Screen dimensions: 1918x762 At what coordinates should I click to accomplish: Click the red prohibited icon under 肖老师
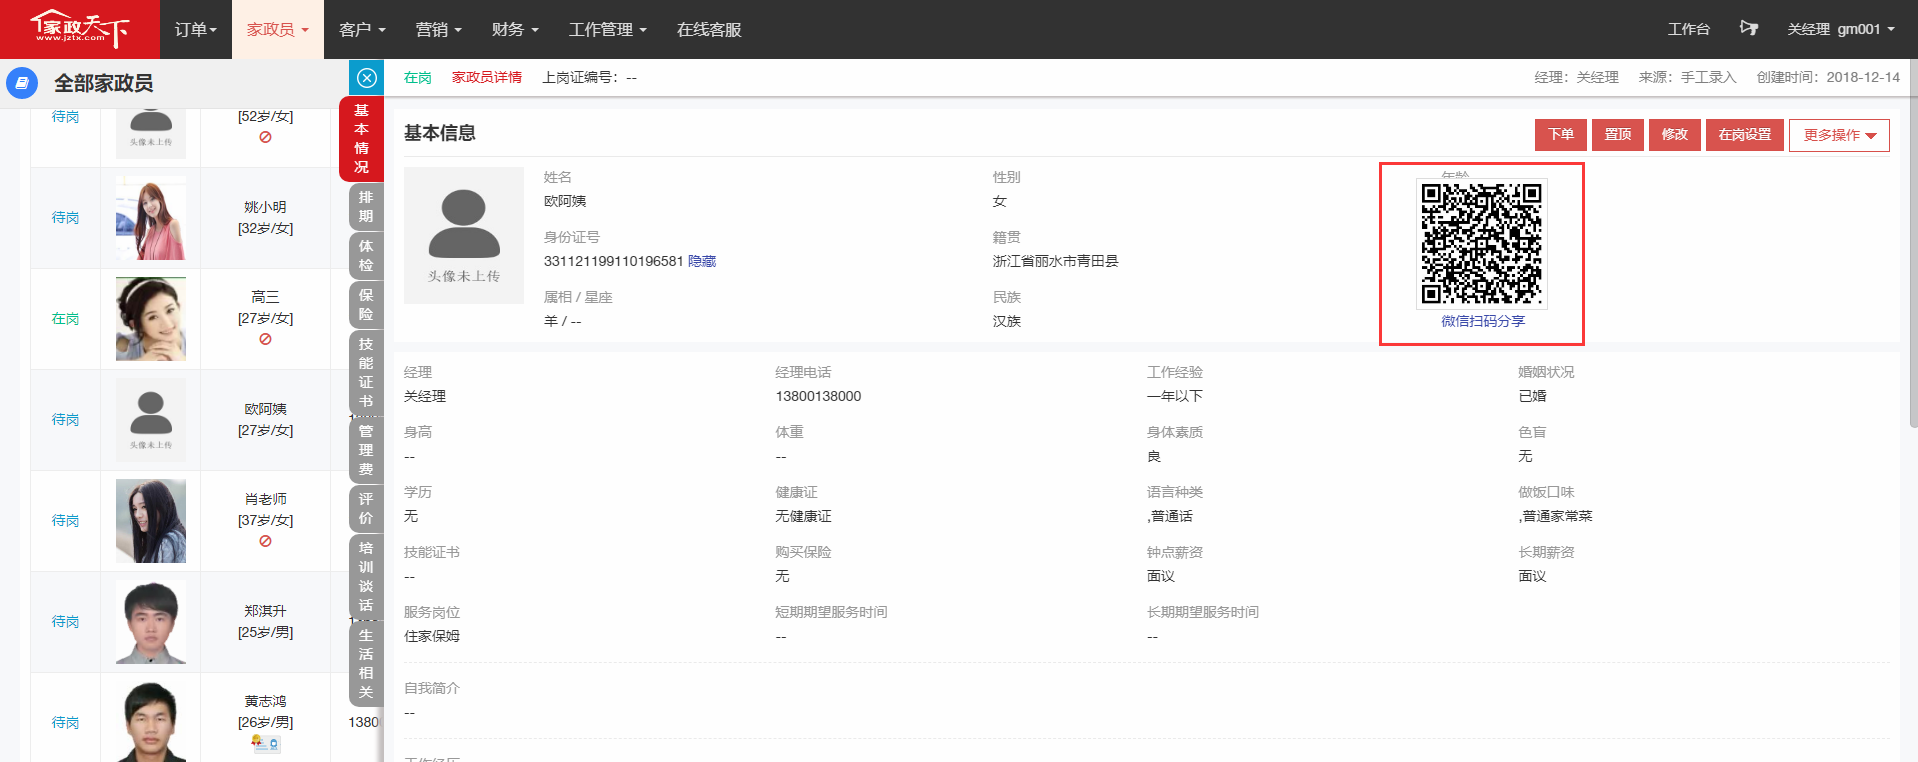pyautogui.click(x=265, y=541)
